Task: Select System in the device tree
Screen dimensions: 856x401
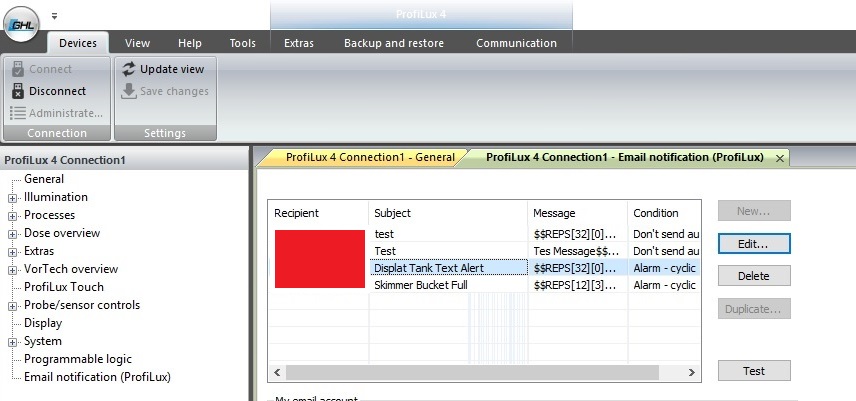Action: point(43,341)
